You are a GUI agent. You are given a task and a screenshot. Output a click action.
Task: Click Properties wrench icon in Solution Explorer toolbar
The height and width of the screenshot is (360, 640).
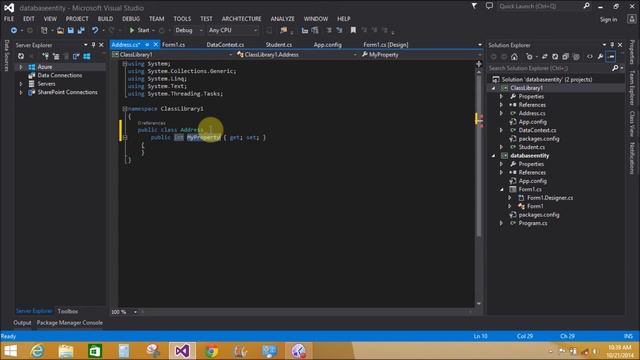click(x=600, y=57)
